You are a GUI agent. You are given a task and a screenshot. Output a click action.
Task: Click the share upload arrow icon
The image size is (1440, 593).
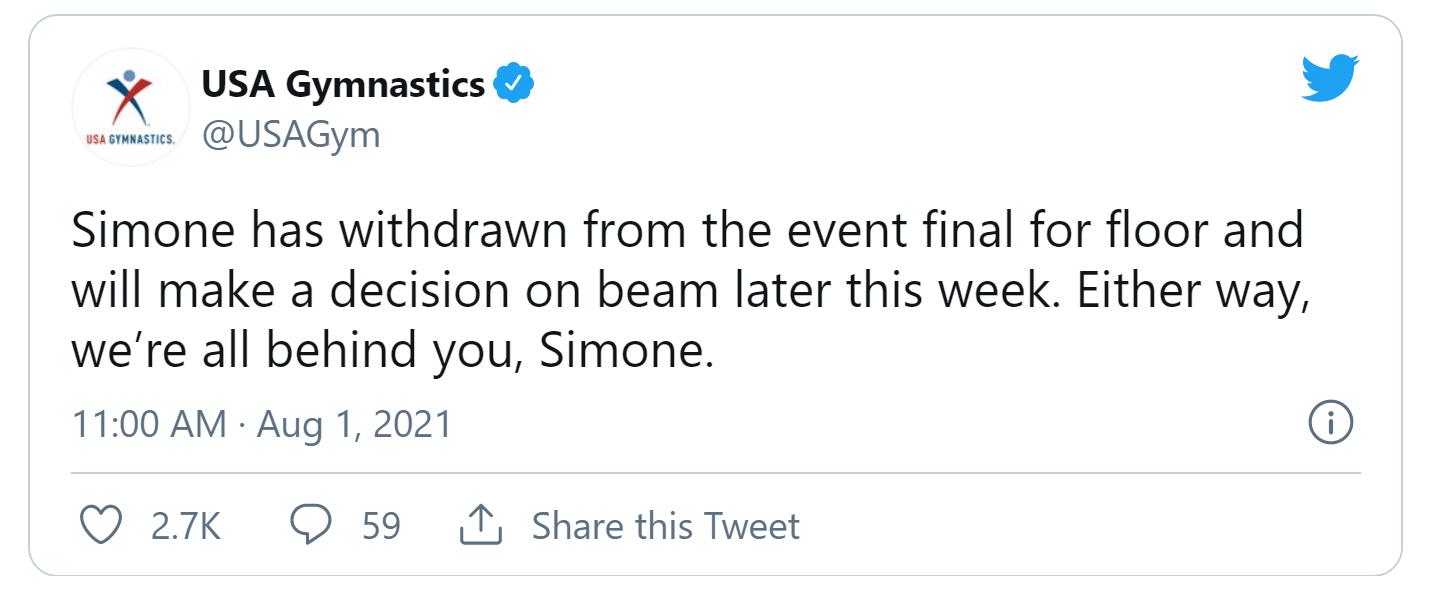[x=479, y=526]
